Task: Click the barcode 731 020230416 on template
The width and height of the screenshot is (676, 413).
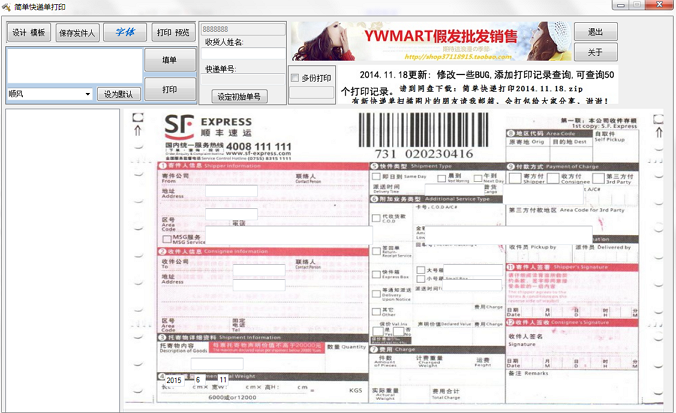Action: [x=423, y=136]
